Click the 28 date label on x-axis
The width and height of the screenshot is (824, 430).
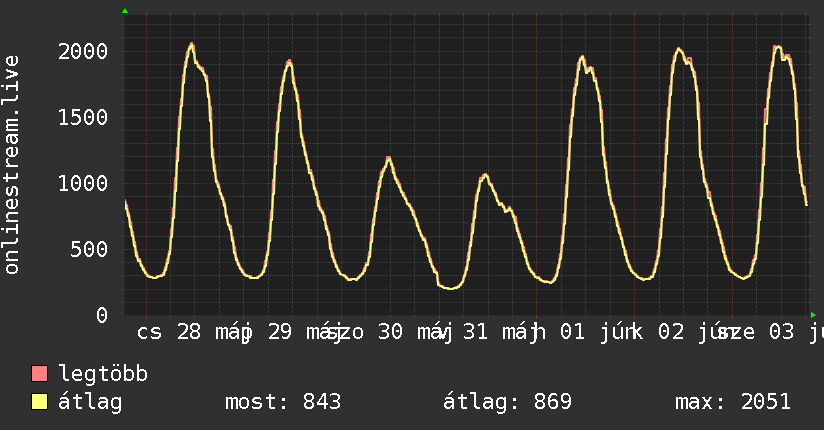189,332
